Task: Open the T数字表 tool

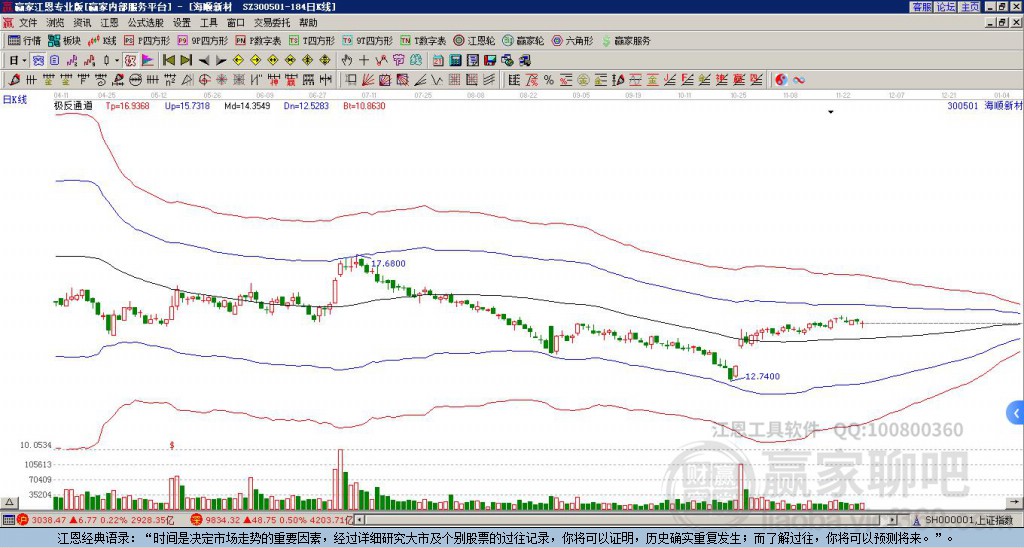Action: (x=423, y=40)
